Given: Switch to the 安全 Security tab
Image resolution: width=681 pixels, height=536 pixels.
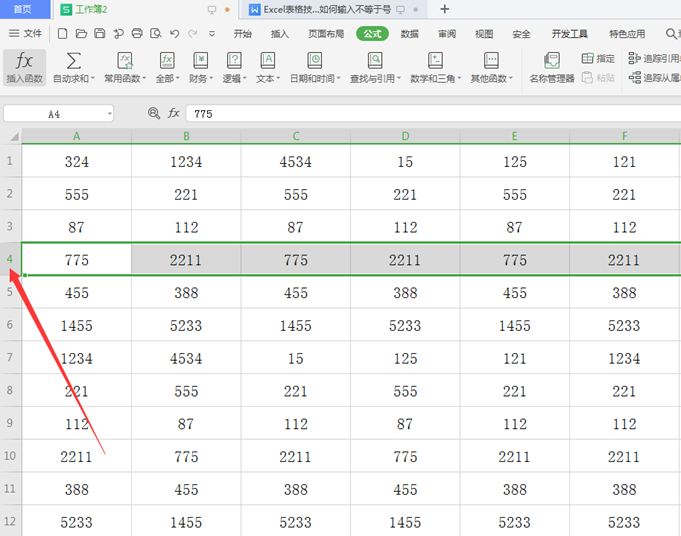Looking at the screenshot, I should (x=521, y=34).
